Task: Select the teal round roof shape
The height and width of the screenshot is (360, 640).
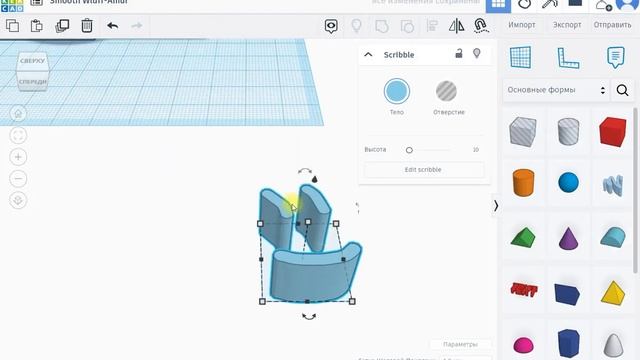Action: (613, 237)
